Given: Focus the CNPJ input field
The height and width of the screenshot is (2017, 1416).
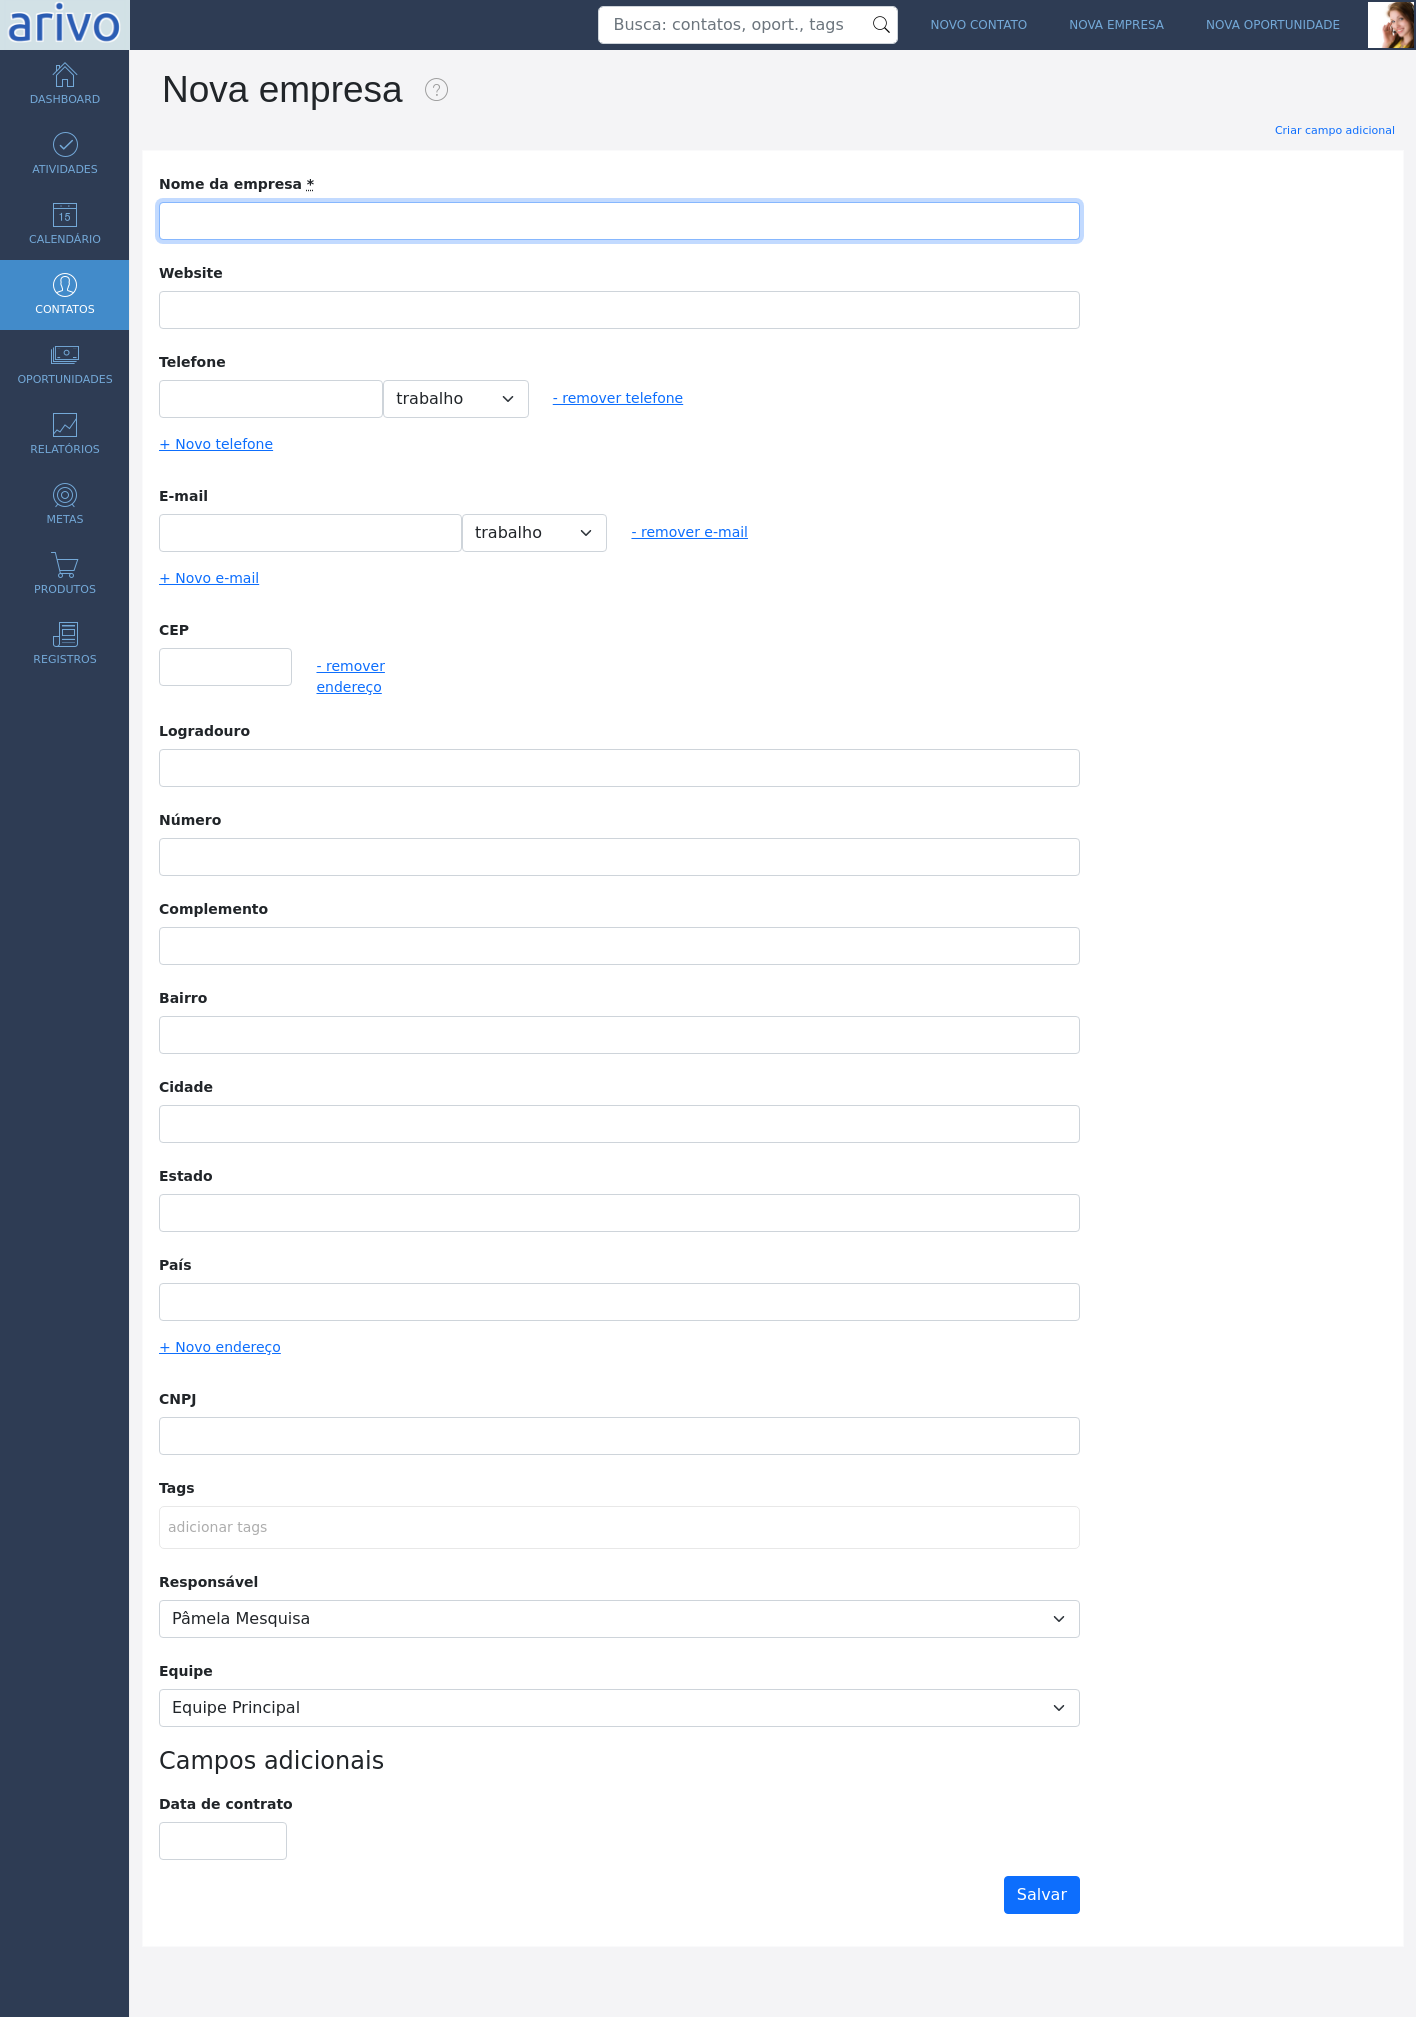Looking at the screenshot, I should coord(619,1436).
